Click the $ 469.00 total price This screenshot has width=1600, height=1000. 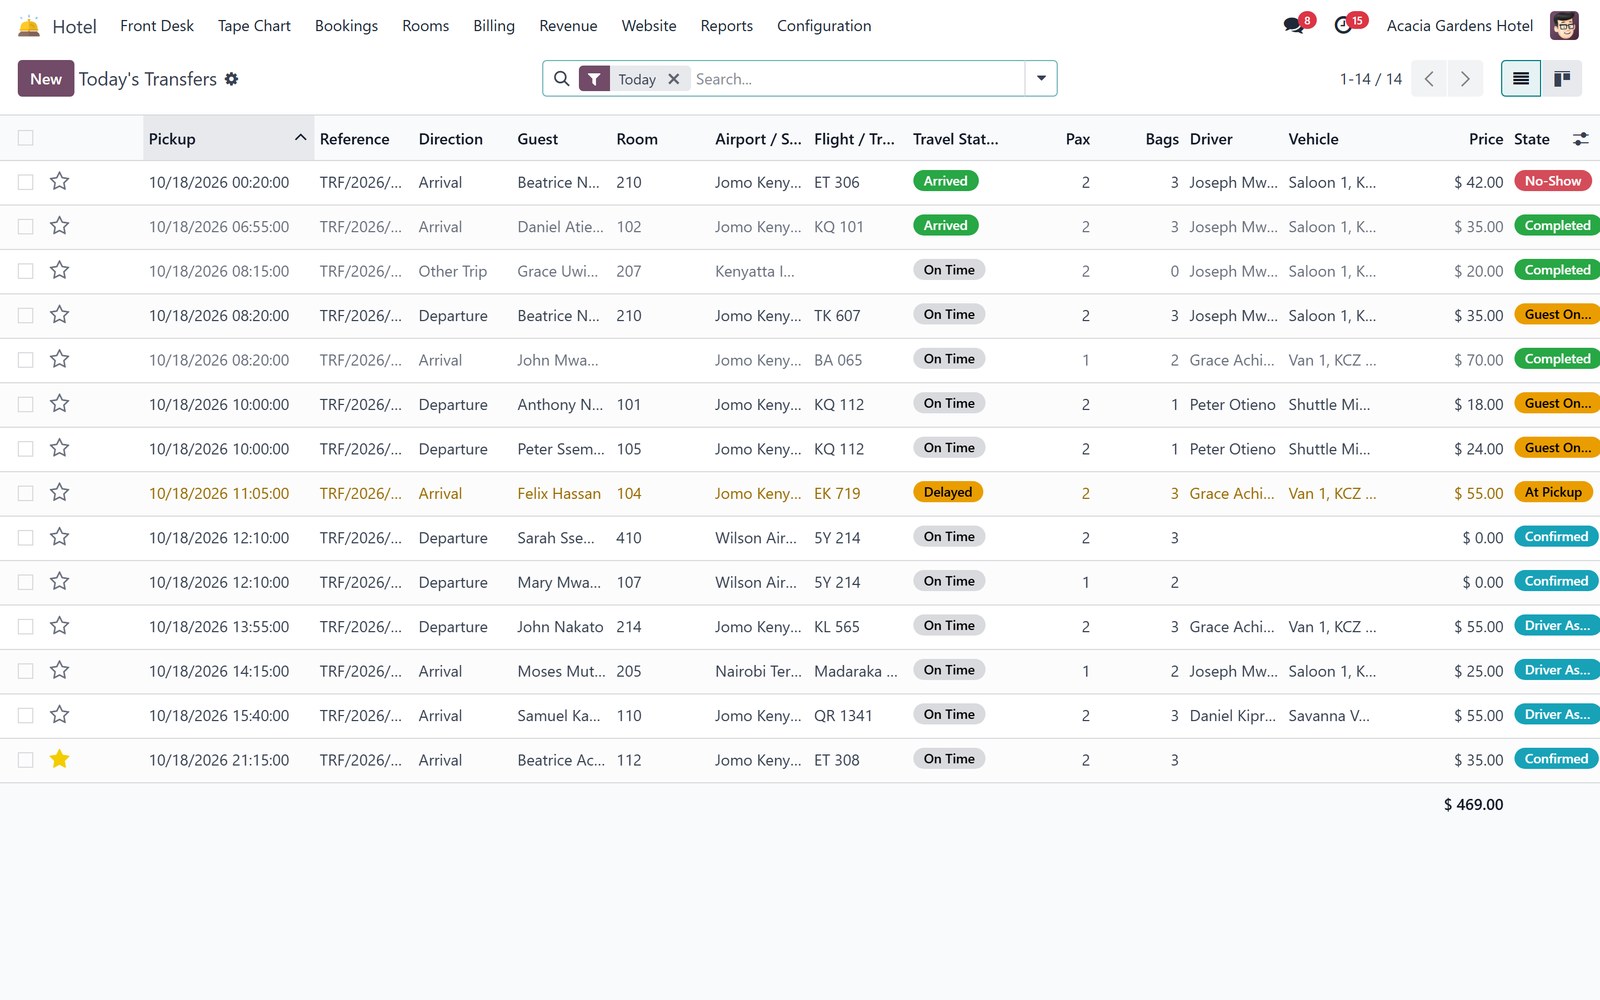[x=1473, y=804]
